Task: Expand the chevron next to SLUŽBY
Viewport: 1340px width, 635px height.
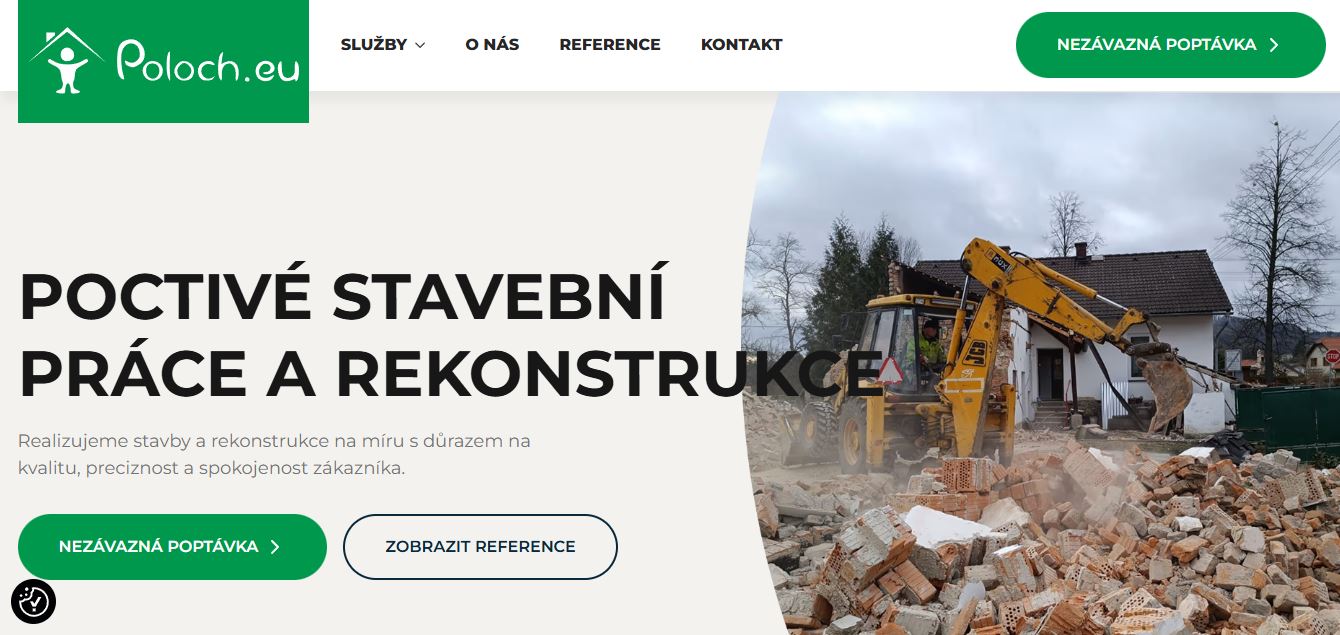Action: (x=420, y=45)
